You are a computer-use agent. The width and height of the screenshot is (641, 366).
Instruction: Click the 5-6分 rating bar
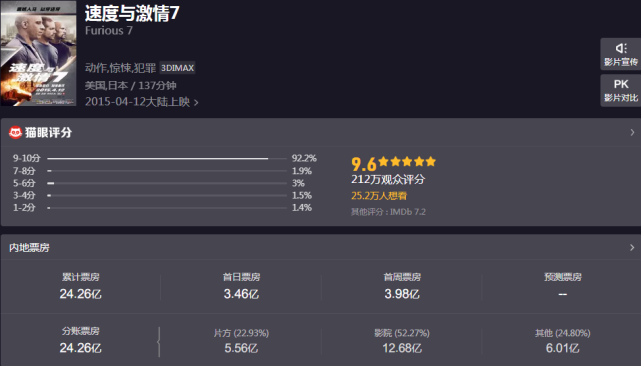(x=167, y=183)
